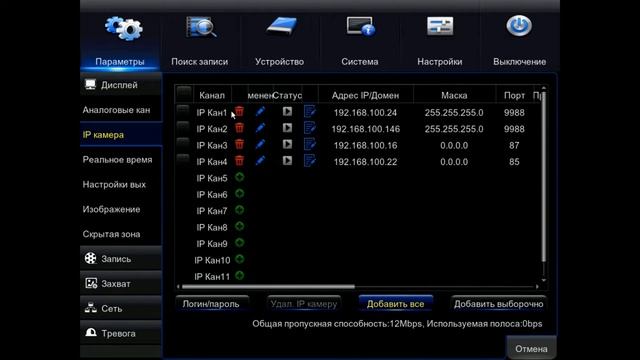Screen dimensions: 640x360
Task: Delete IP Кан4 with trash icon
Action: click(240, 160)
